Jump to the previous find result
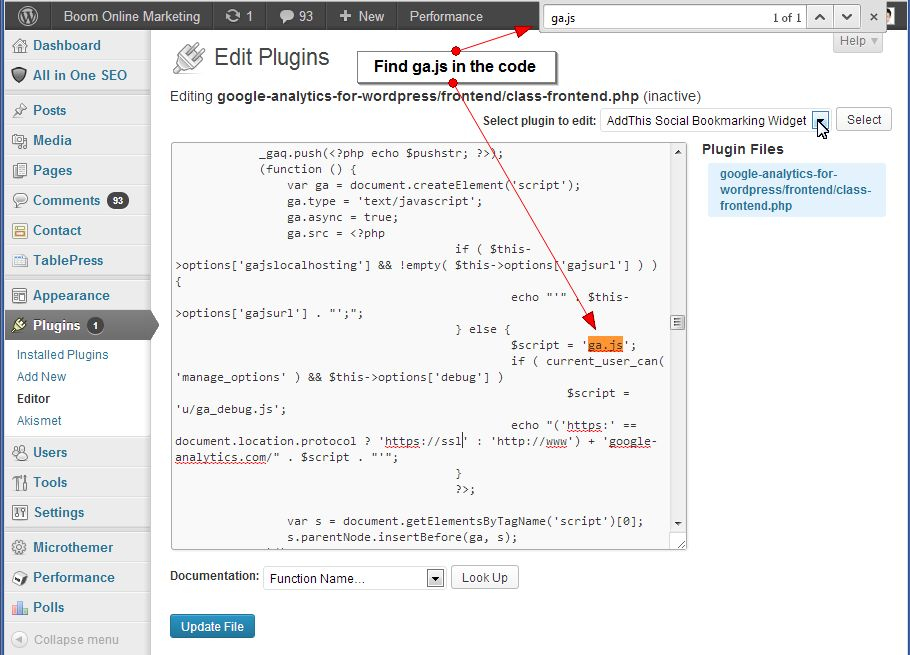 point(819,17)
